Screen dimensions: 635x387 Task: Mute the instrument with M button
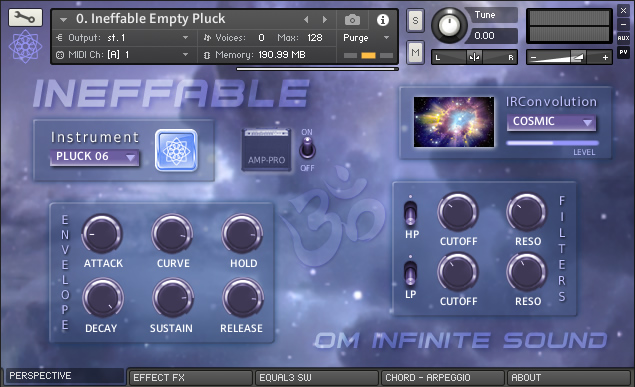pos(415,53)
